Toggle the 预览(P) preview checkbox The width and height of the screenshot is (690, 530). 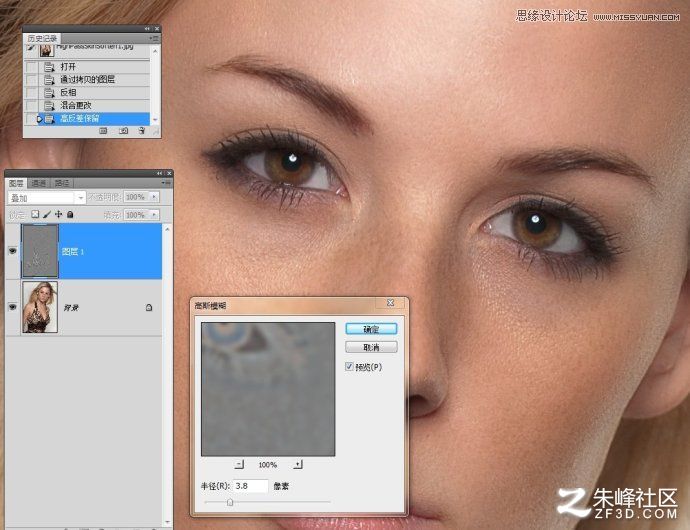click(x=349, y=366)
